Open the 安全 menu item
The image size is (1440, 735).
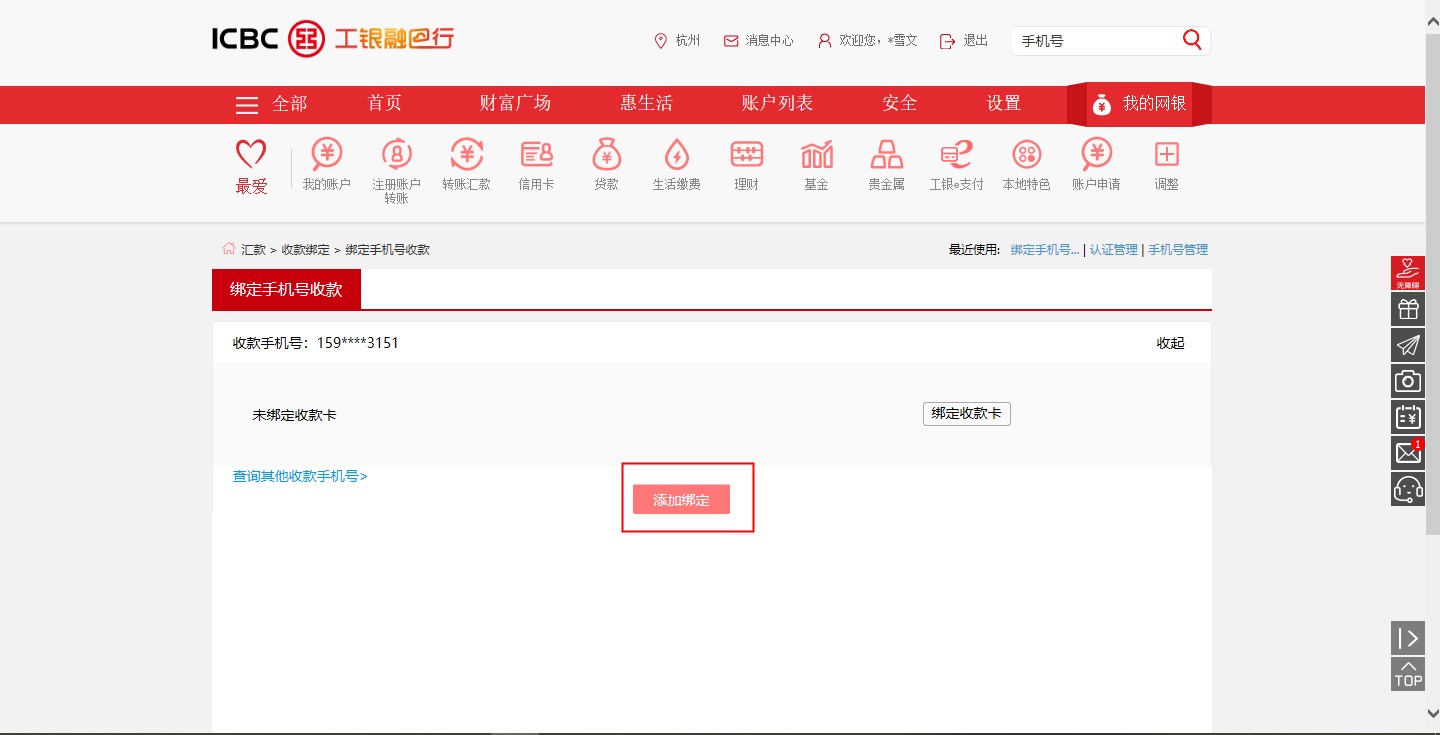tap(898, 104)
